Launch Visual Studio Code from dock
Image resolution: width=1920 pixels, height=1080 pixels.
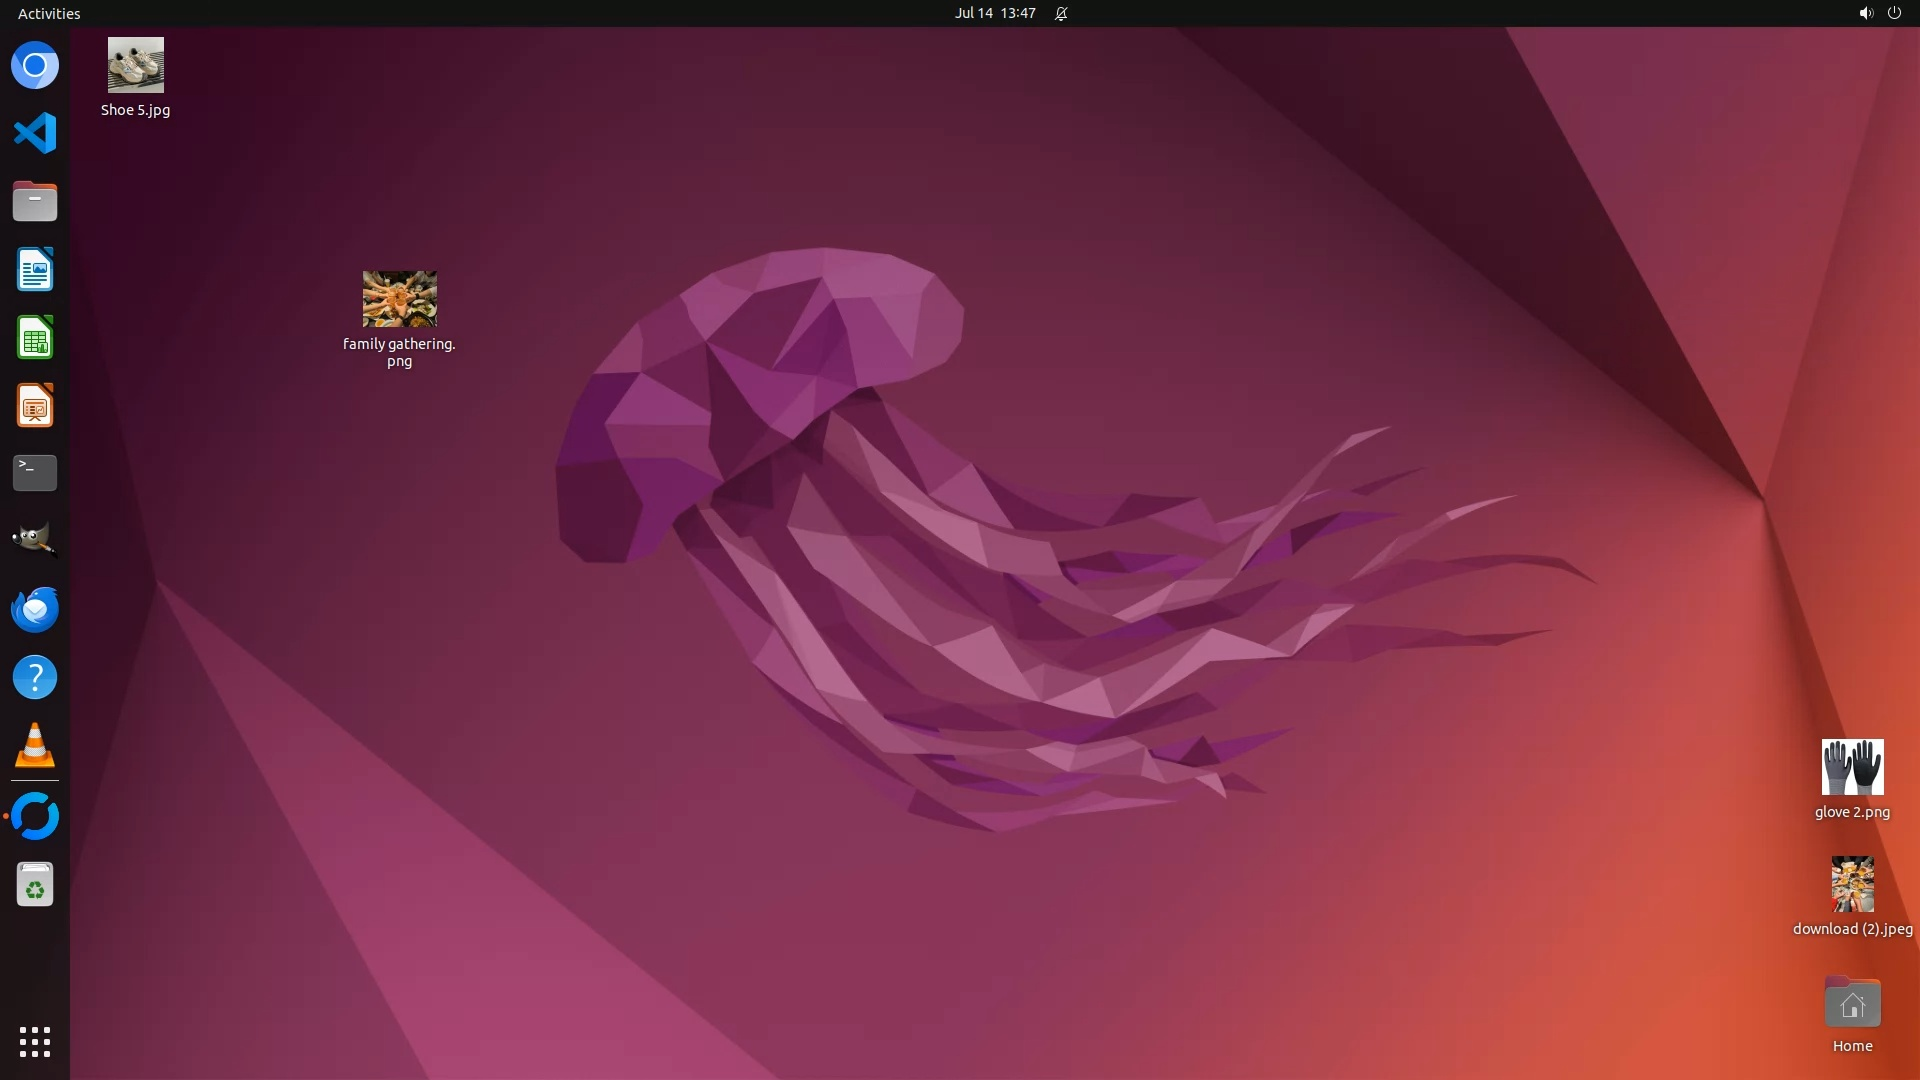point(35,133)
